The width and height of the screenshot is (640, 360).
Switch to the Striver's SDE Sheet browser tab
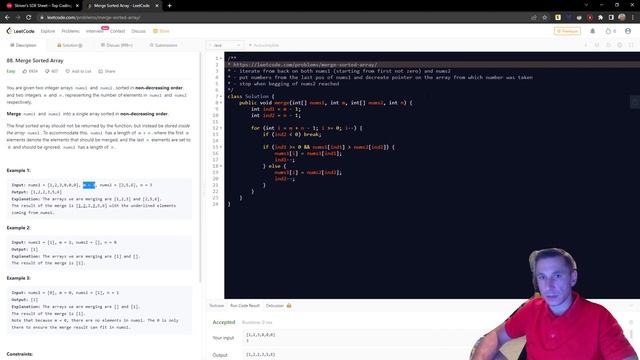tap(42, 6)
